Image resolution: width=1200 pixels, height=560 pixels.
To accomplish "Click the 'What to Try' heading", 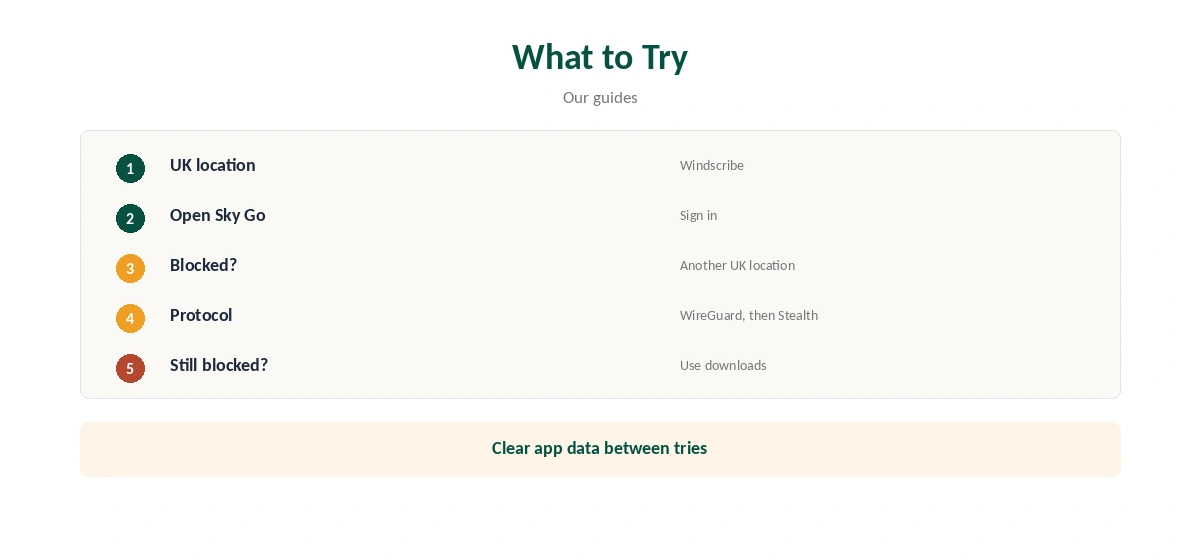I will pyautogui.click(x=600, y=57).
